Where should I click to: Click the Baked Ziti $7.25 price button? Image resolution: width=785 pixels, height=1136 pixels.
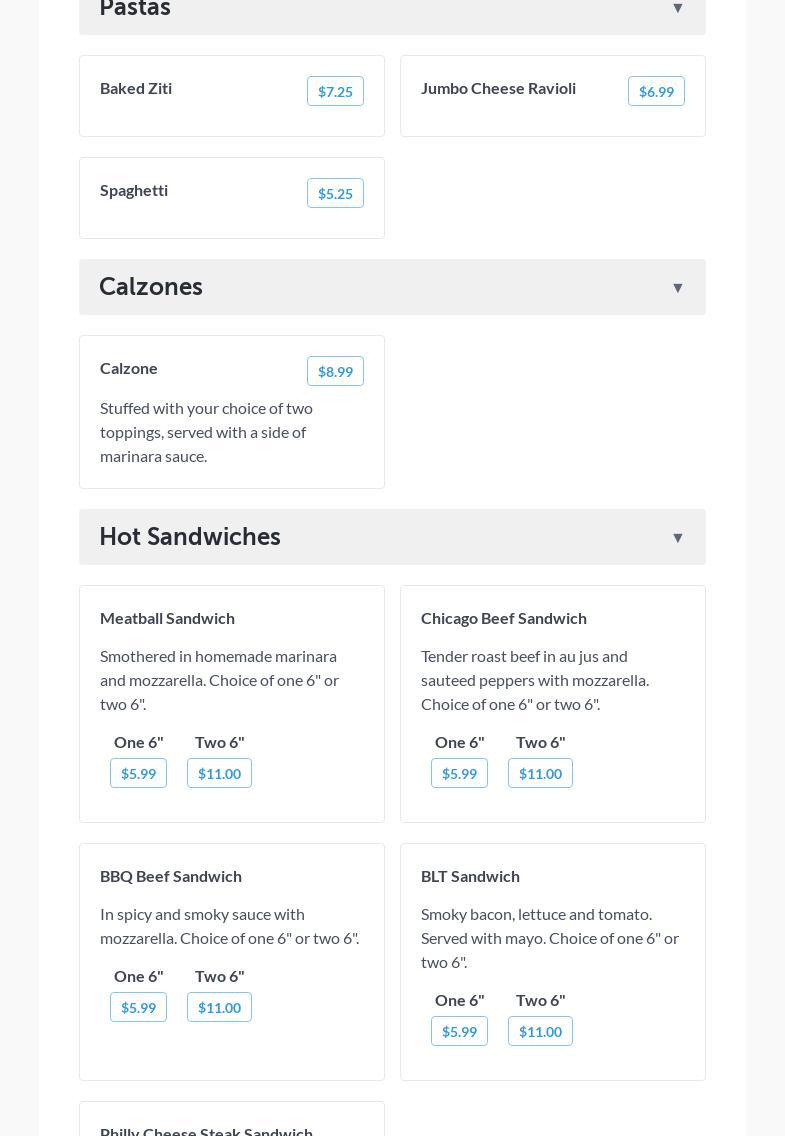335,92
